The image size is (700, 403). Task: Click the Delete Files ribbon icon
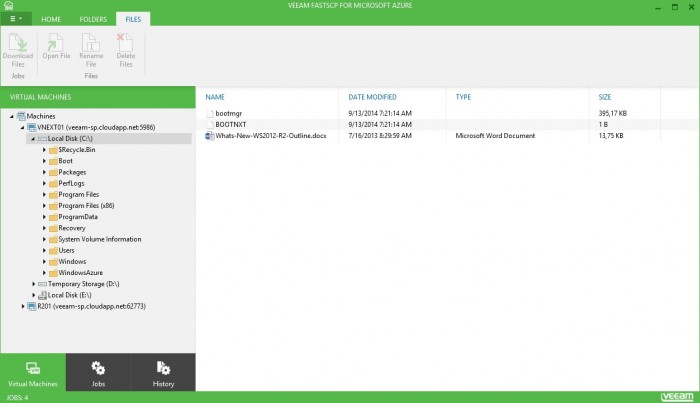pyautogui.click(x=125, y=44)
